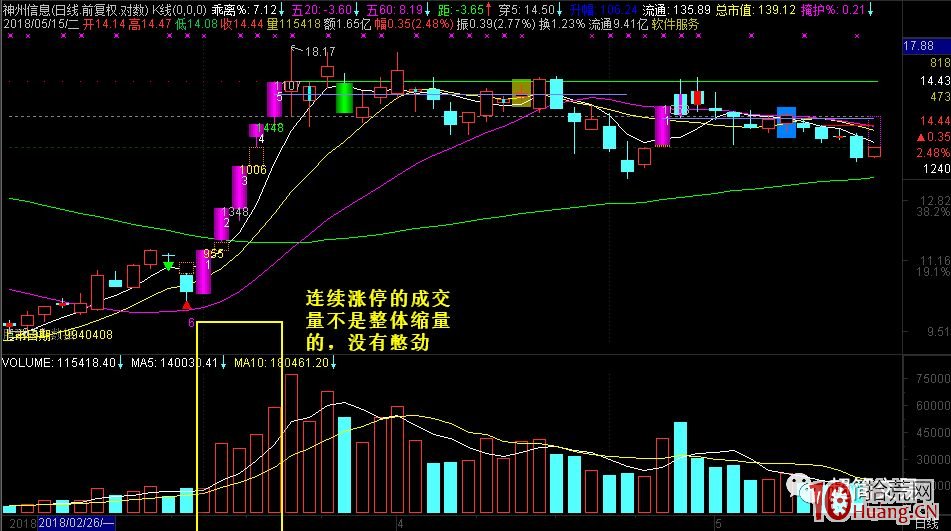
Task: Click the 乖离% 7.12 indicator value
Action: coord(244,10)
